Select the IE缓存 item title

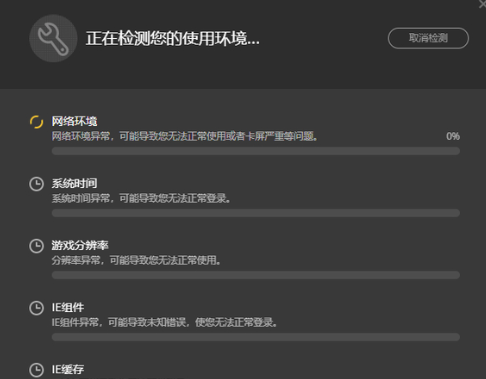click(x=68, y=369)
